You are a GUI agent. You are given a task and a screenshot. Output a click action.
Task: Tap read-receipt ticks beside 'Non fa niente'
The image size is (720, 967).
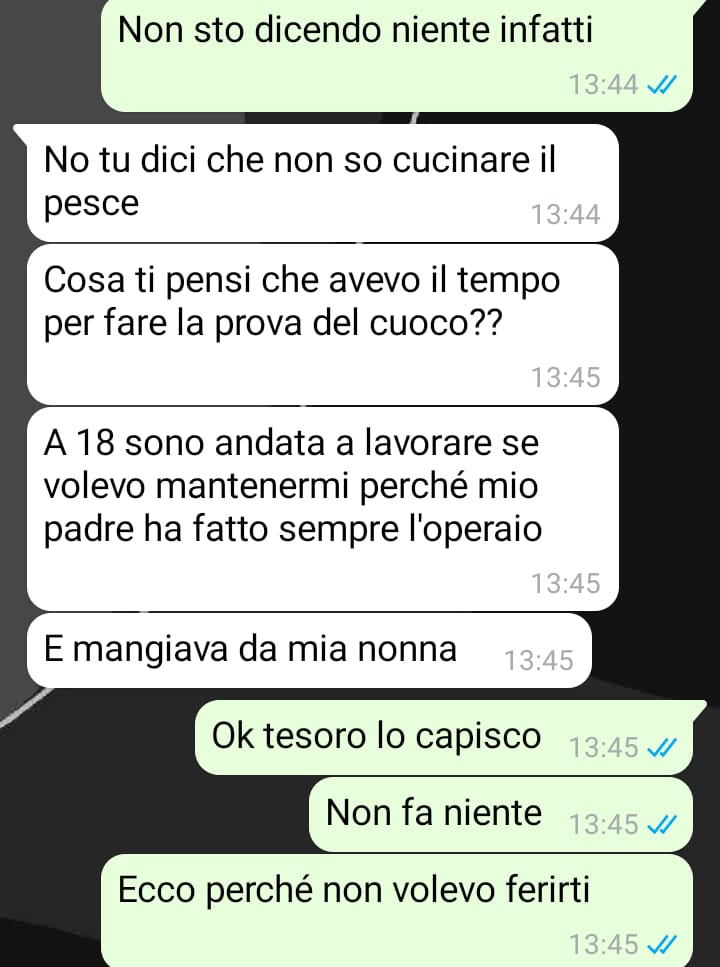coord(661,824)
